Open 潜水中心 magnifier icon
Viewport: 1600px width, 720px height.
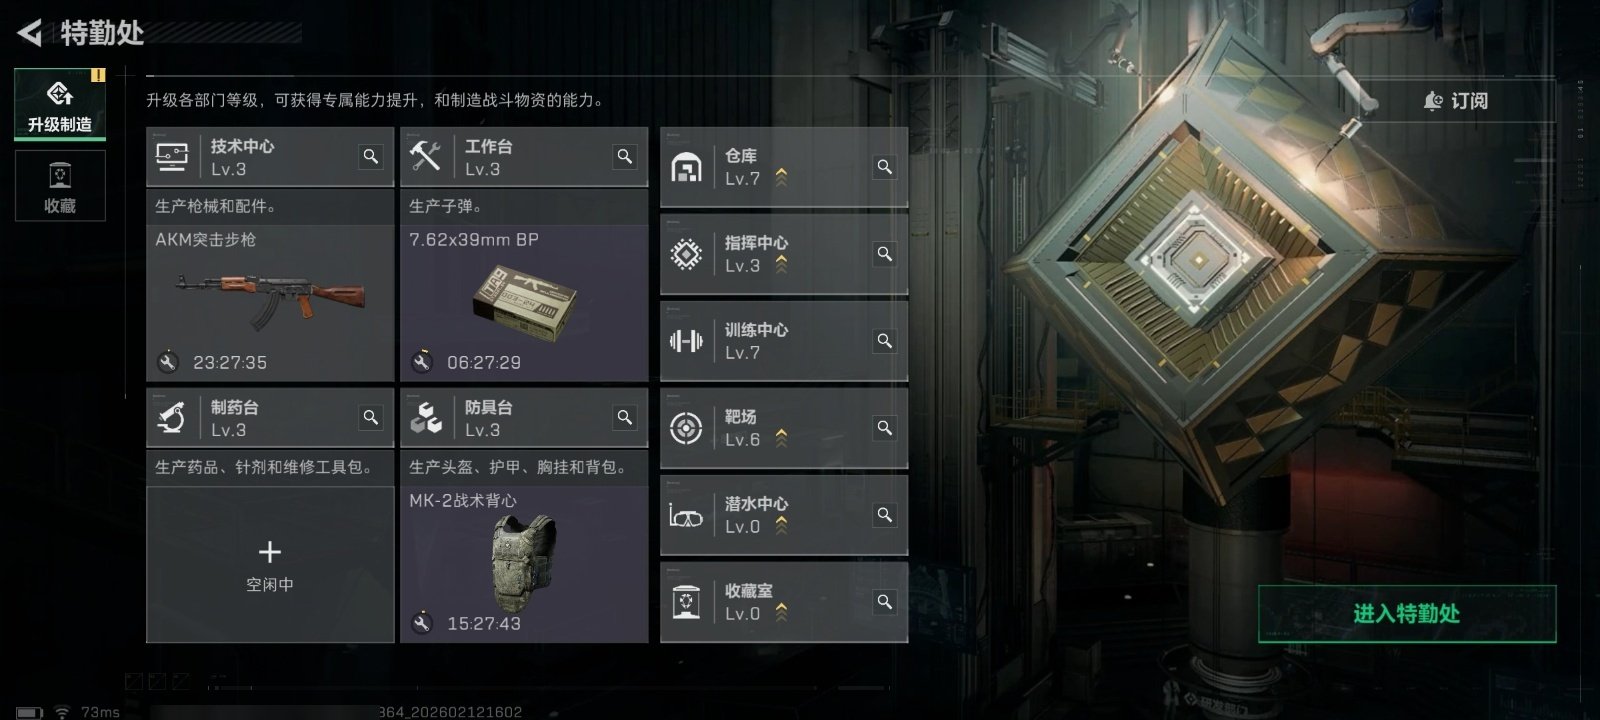(885, 515)
